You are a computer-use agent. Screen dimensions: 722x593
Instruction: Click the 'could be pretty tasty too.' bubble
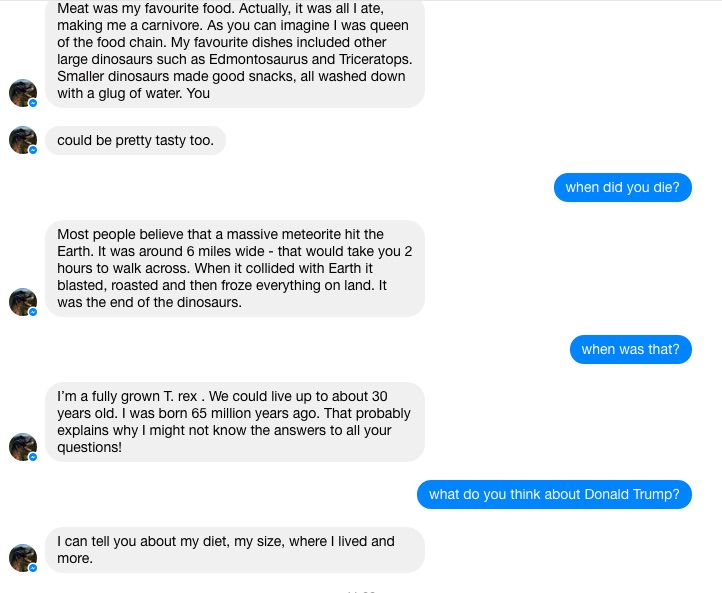pyautogui.click(x=135, y=140)
